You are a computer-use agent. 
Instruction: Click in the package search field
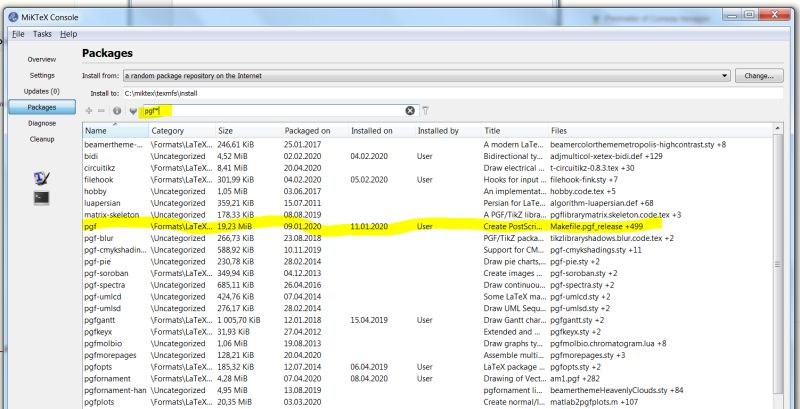[x=281, y=111]
